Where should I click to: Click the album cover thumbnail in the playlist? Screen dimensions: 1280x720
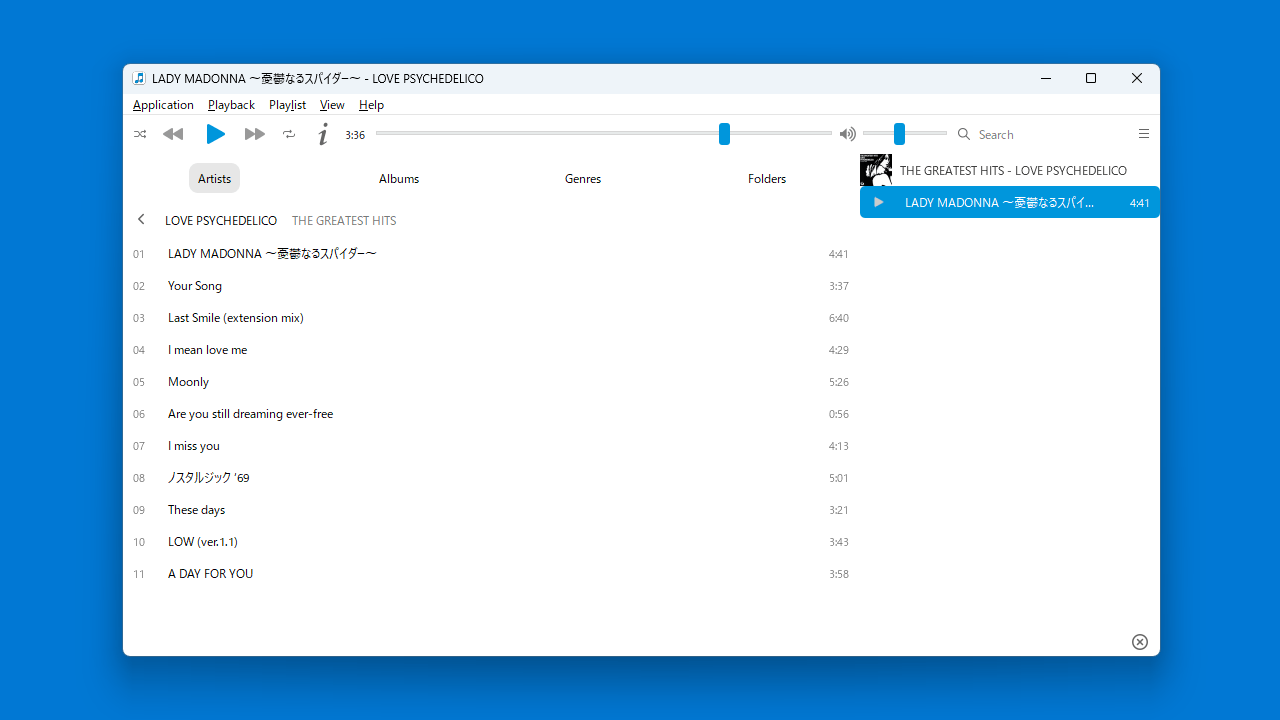[x=876, y=170]
